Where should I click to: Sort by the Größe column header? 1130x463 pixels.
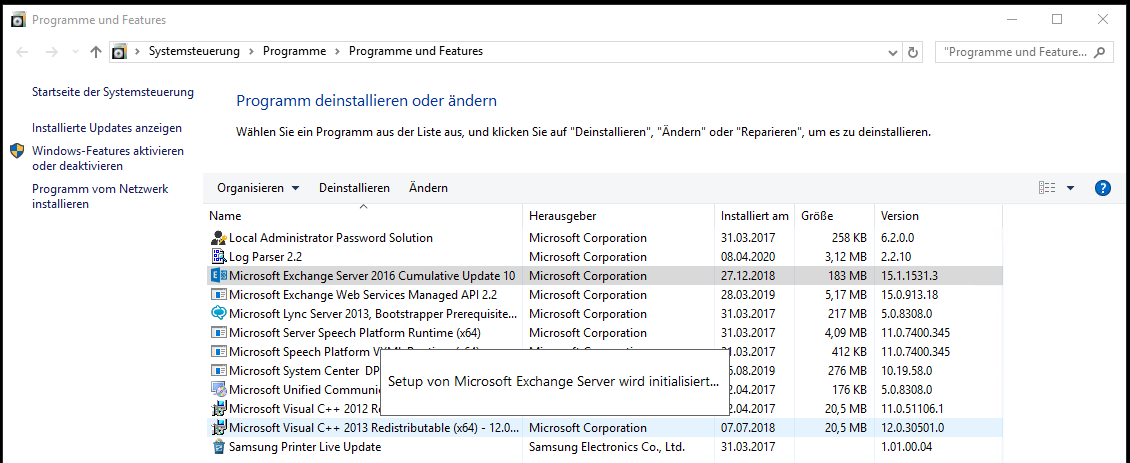834,216
